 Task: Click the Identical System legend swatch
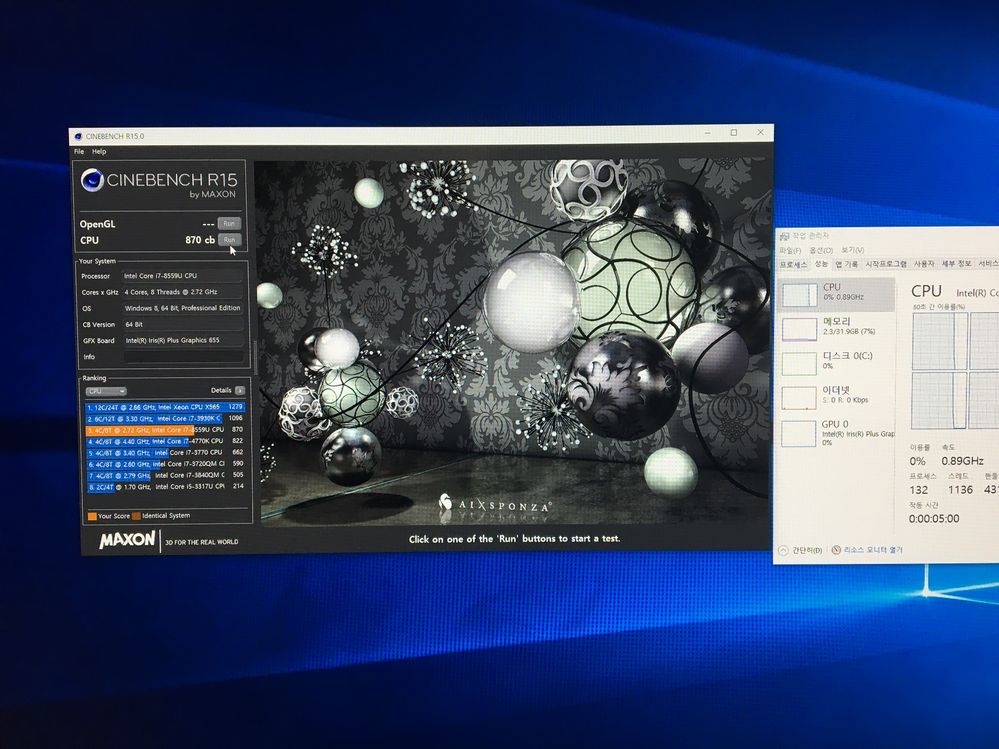[136, 516]
